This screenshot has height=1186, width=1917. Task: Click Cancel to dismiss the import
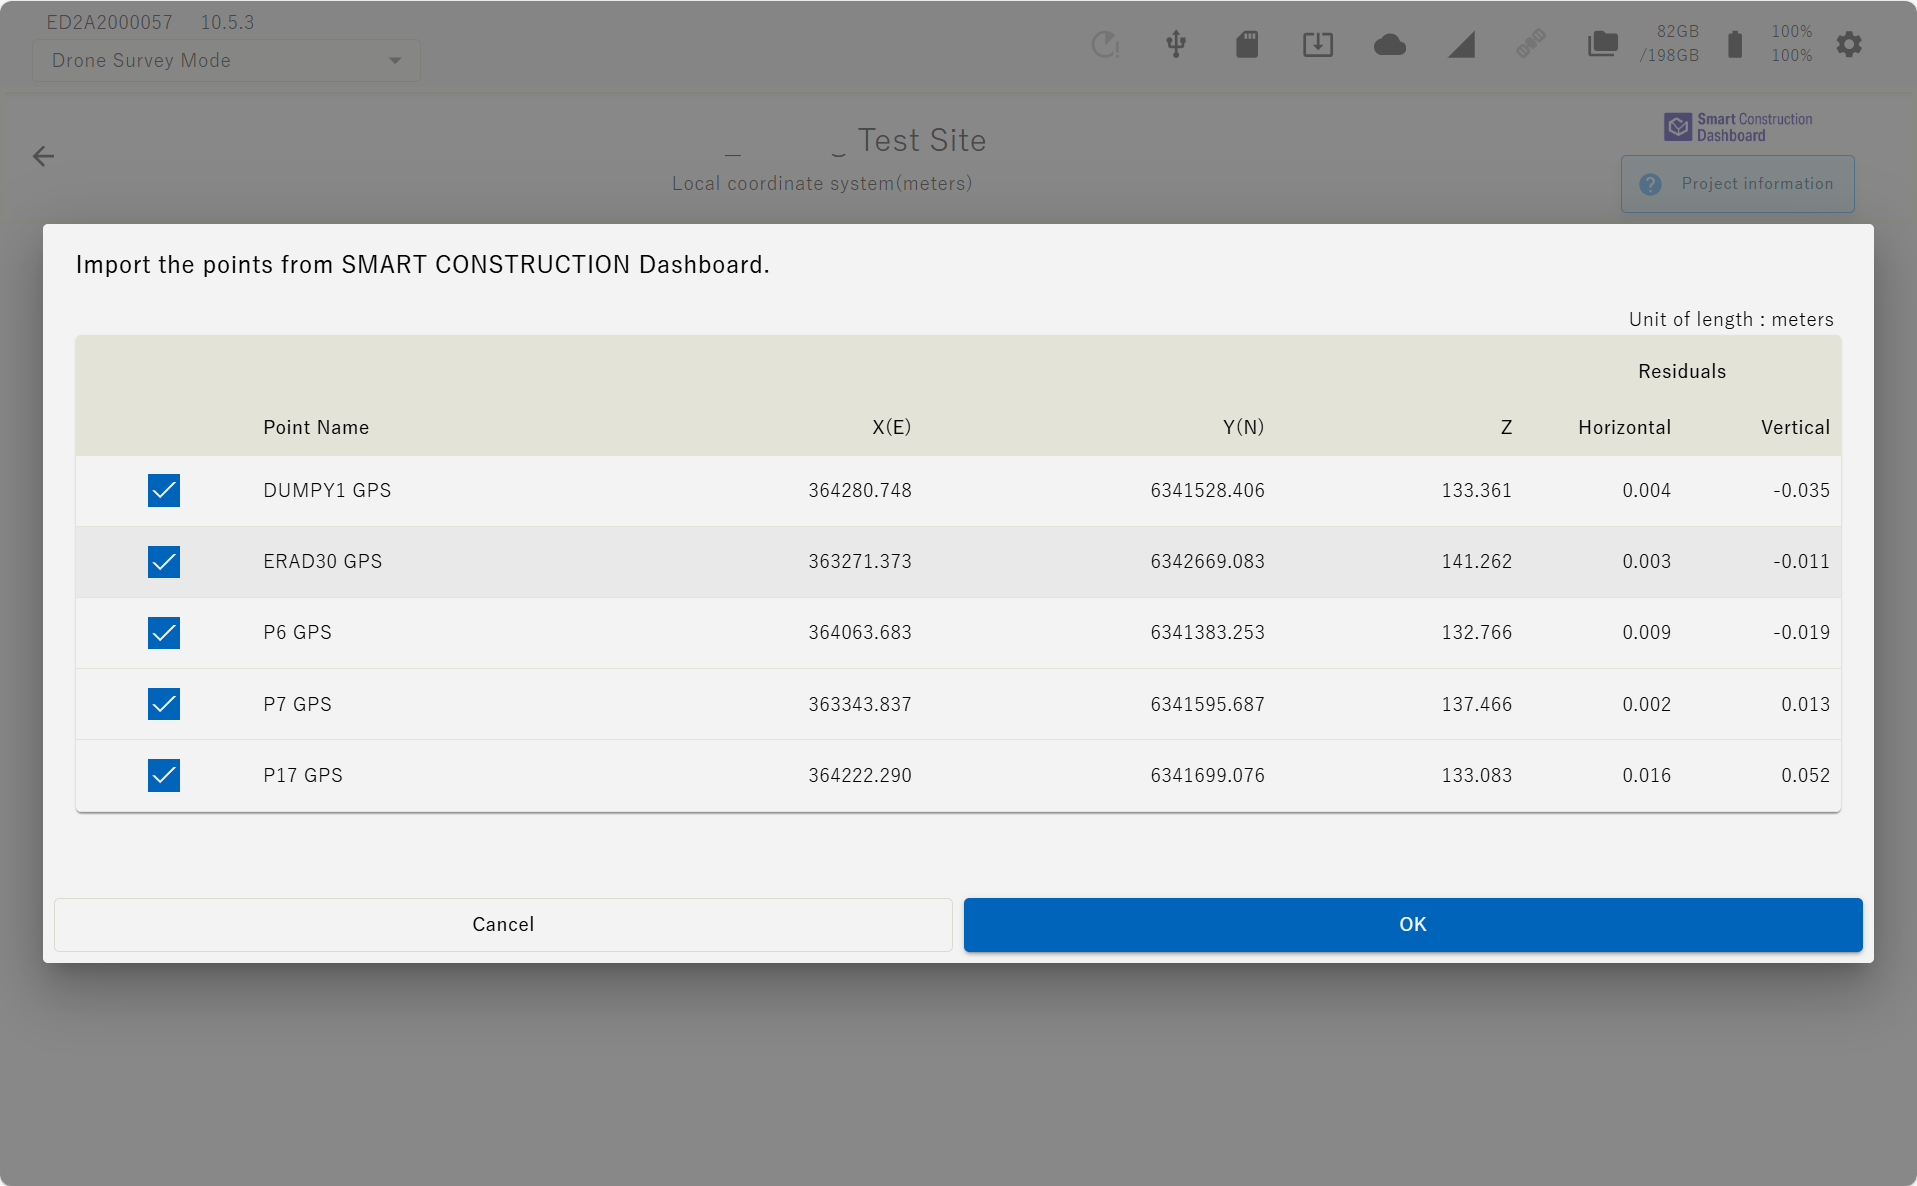tap(503, 925)
